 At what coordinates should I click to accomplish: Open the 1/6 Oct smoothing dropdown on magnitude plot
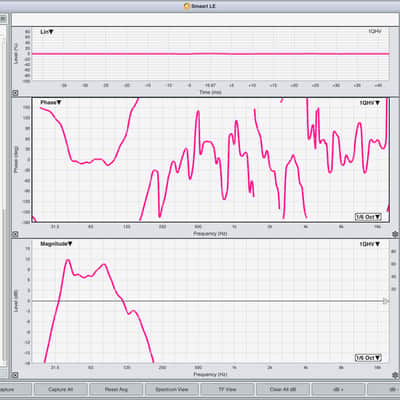click(368, 358)
